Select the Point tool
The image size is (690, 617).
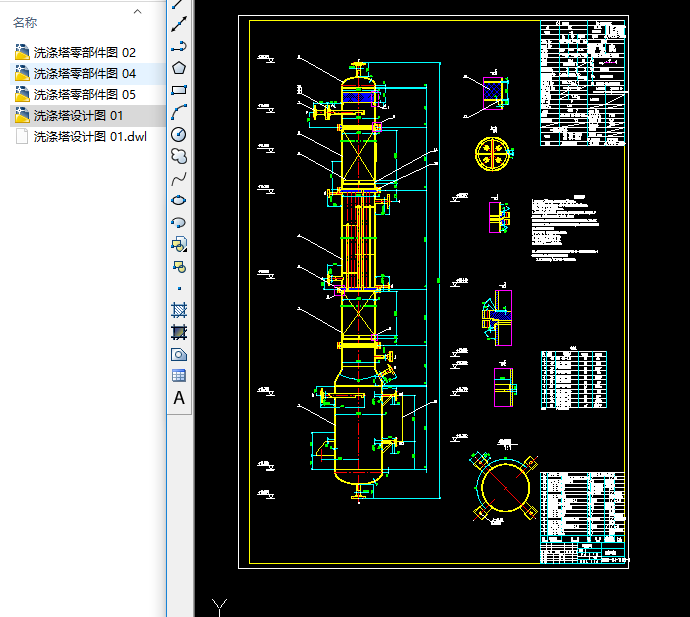[x=179, y=289]
